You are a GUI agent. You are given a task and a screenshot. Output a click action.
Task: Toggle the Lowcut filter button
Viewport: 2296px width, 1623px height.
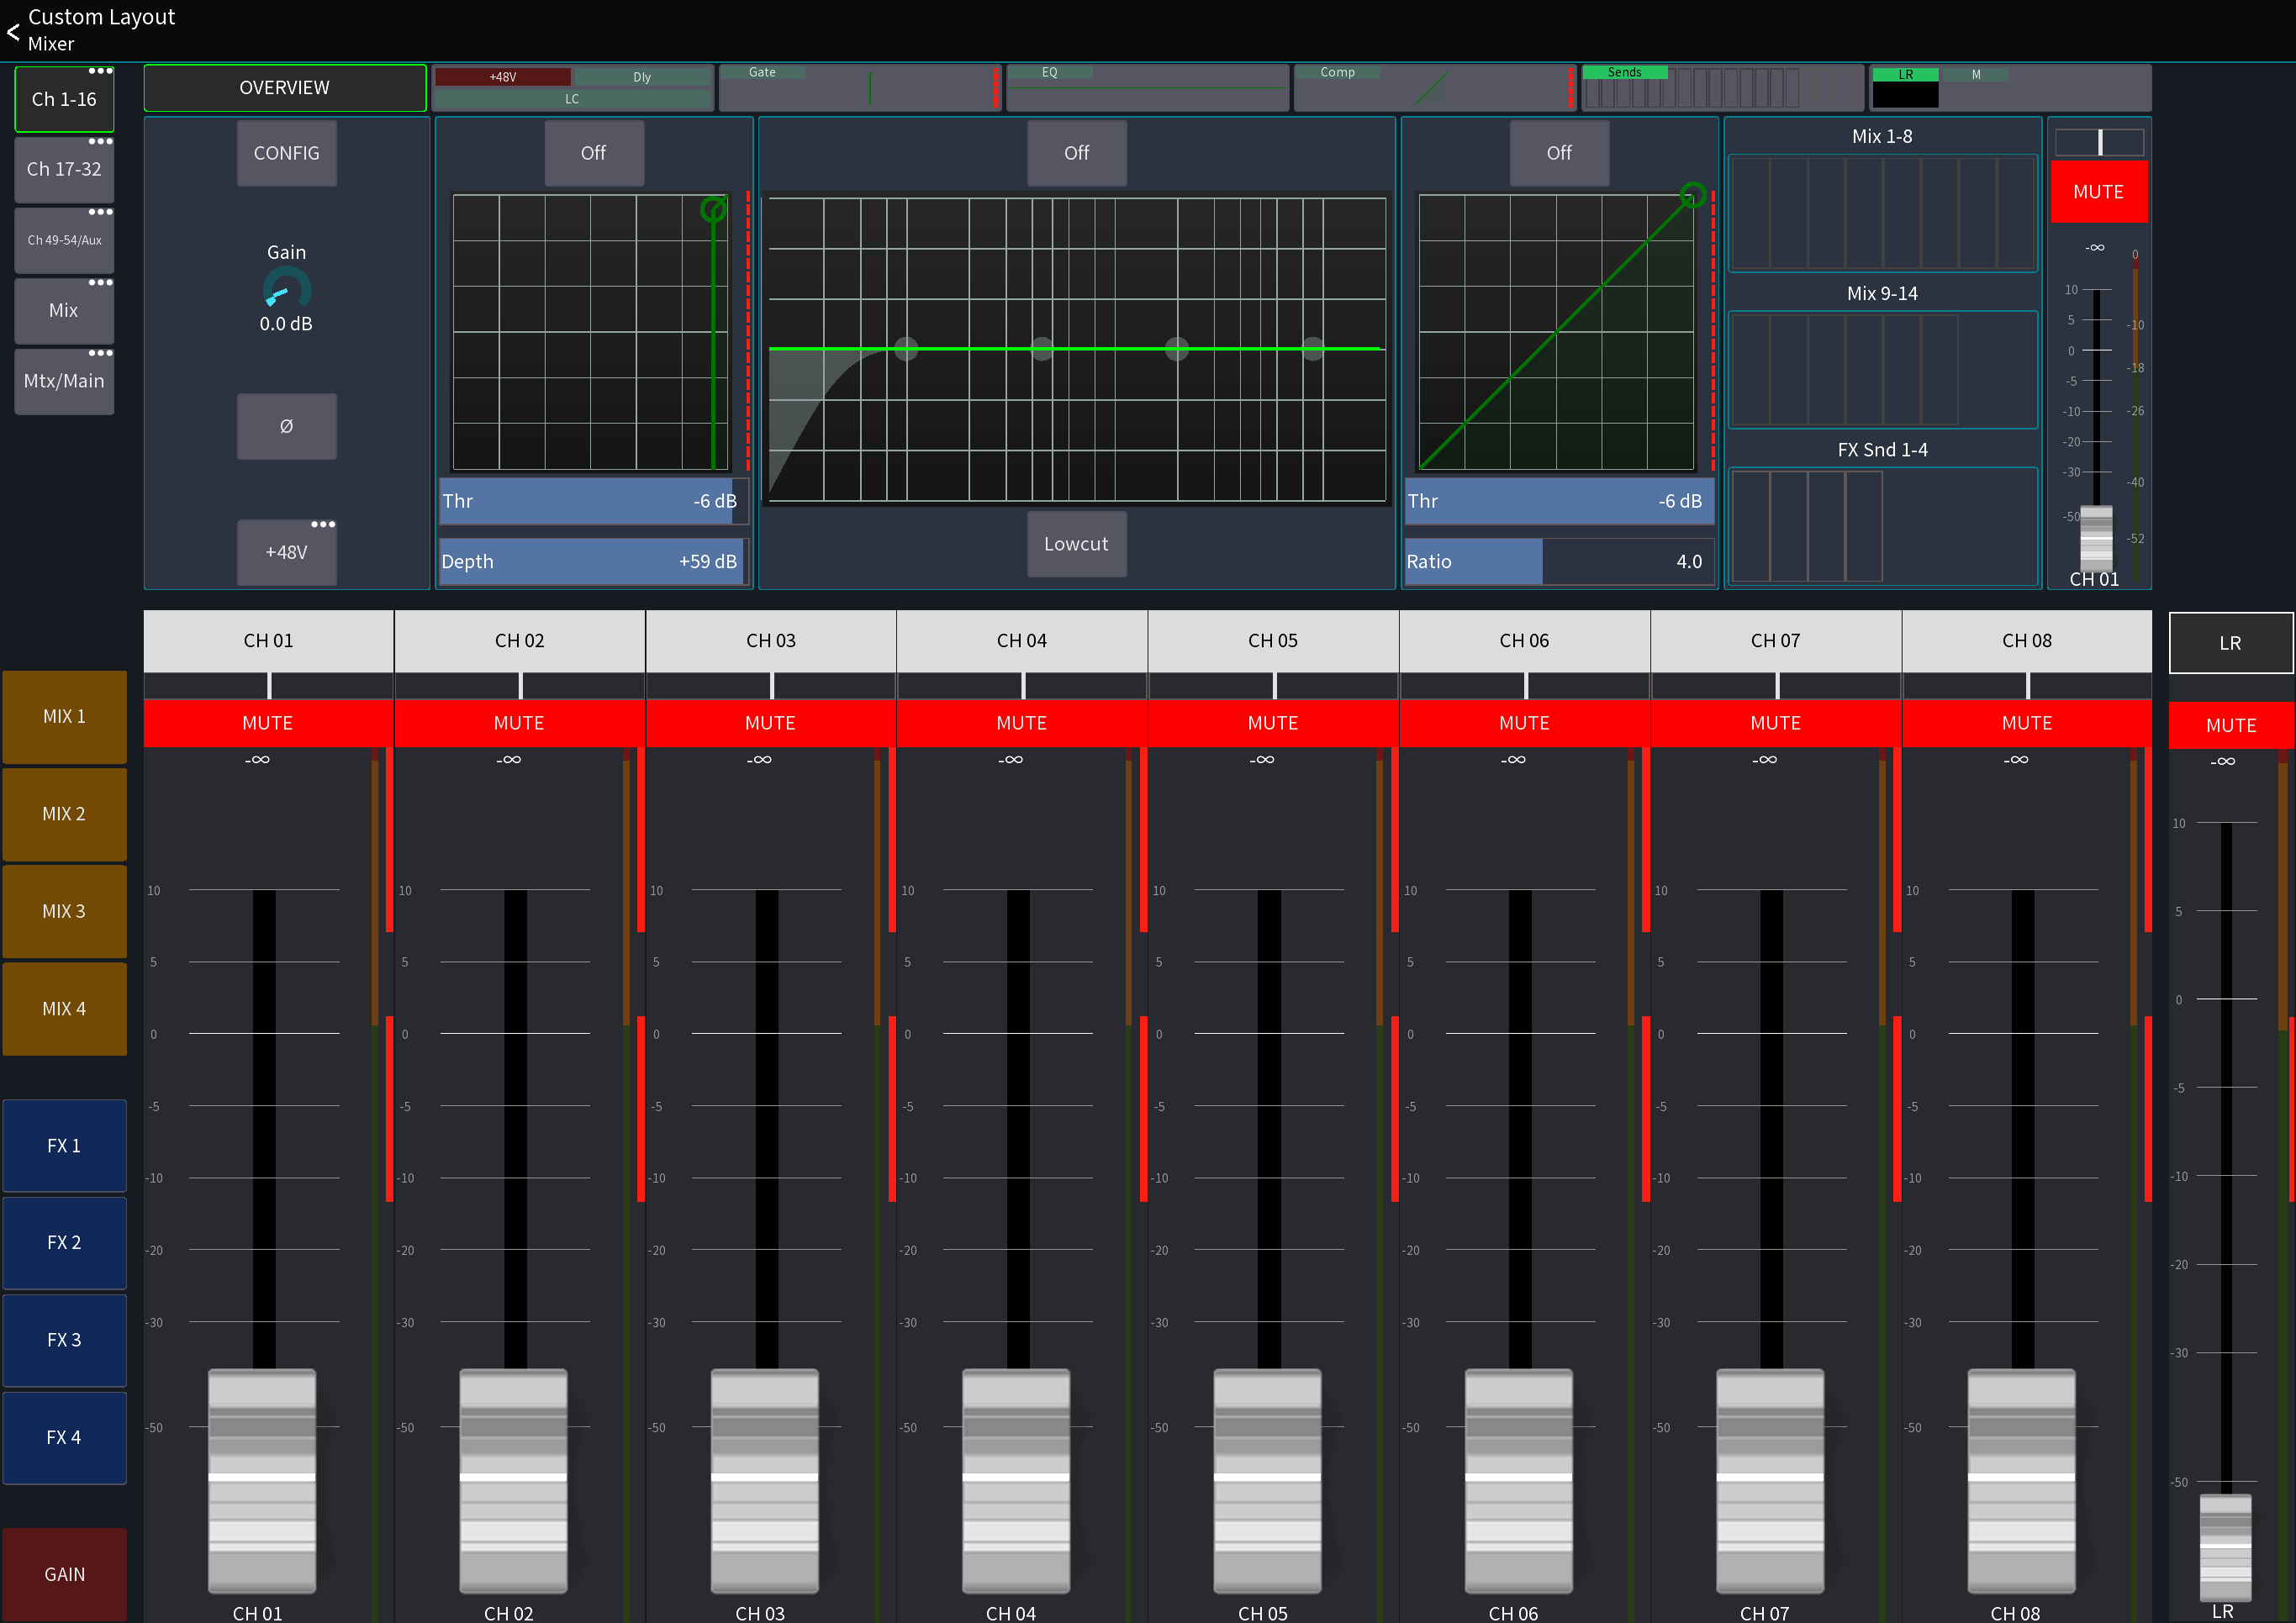[x=1076, y=544]
